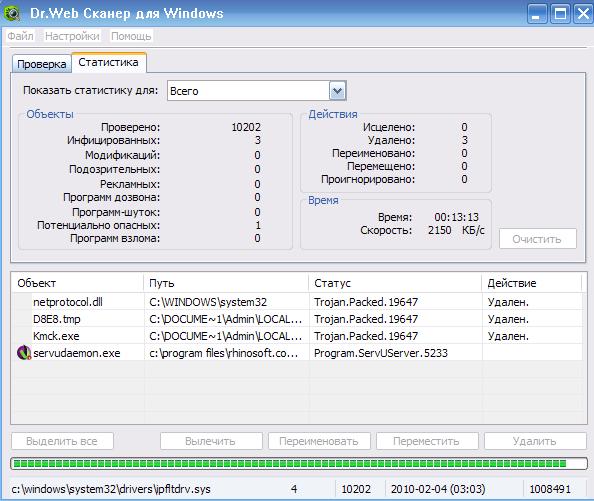594x501 pixels.
Task: Sort by the Статус column header
Action: (x=395, y=283)
